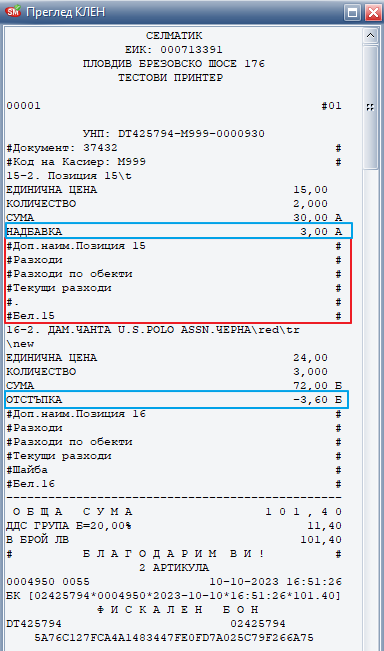Click the 5A76C127FCA4A1483447FE0FD7A025C79F266A75 hash line
The image size is (384, 651).
coord(174,638)
